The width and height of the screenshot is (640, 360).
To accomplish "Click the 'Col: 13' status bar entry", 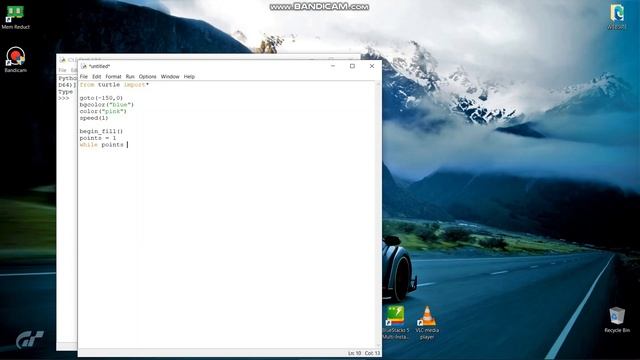I will (372, 353).
